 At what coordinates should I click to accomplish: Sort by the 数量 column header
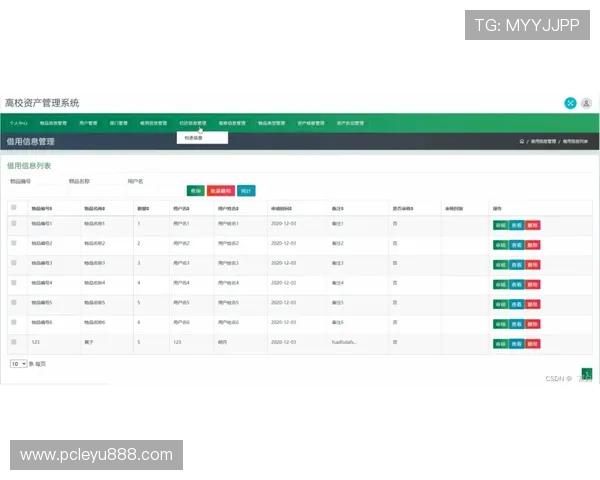(x=142, y=208)
